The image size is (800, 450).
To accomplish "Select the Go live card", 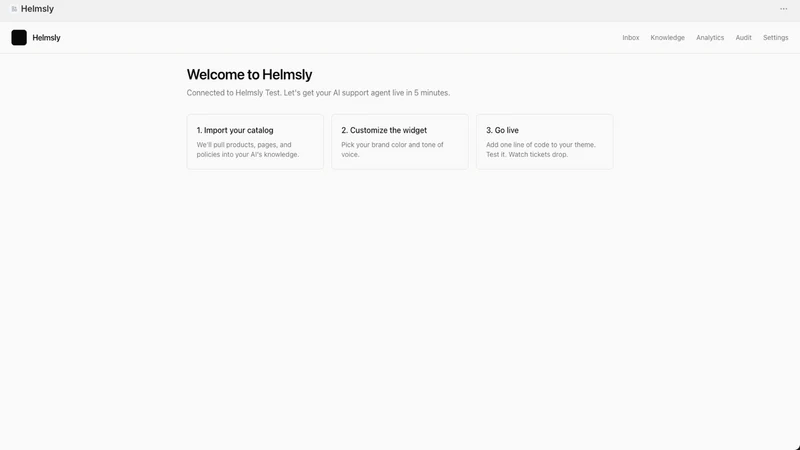I will pos(544,141).
